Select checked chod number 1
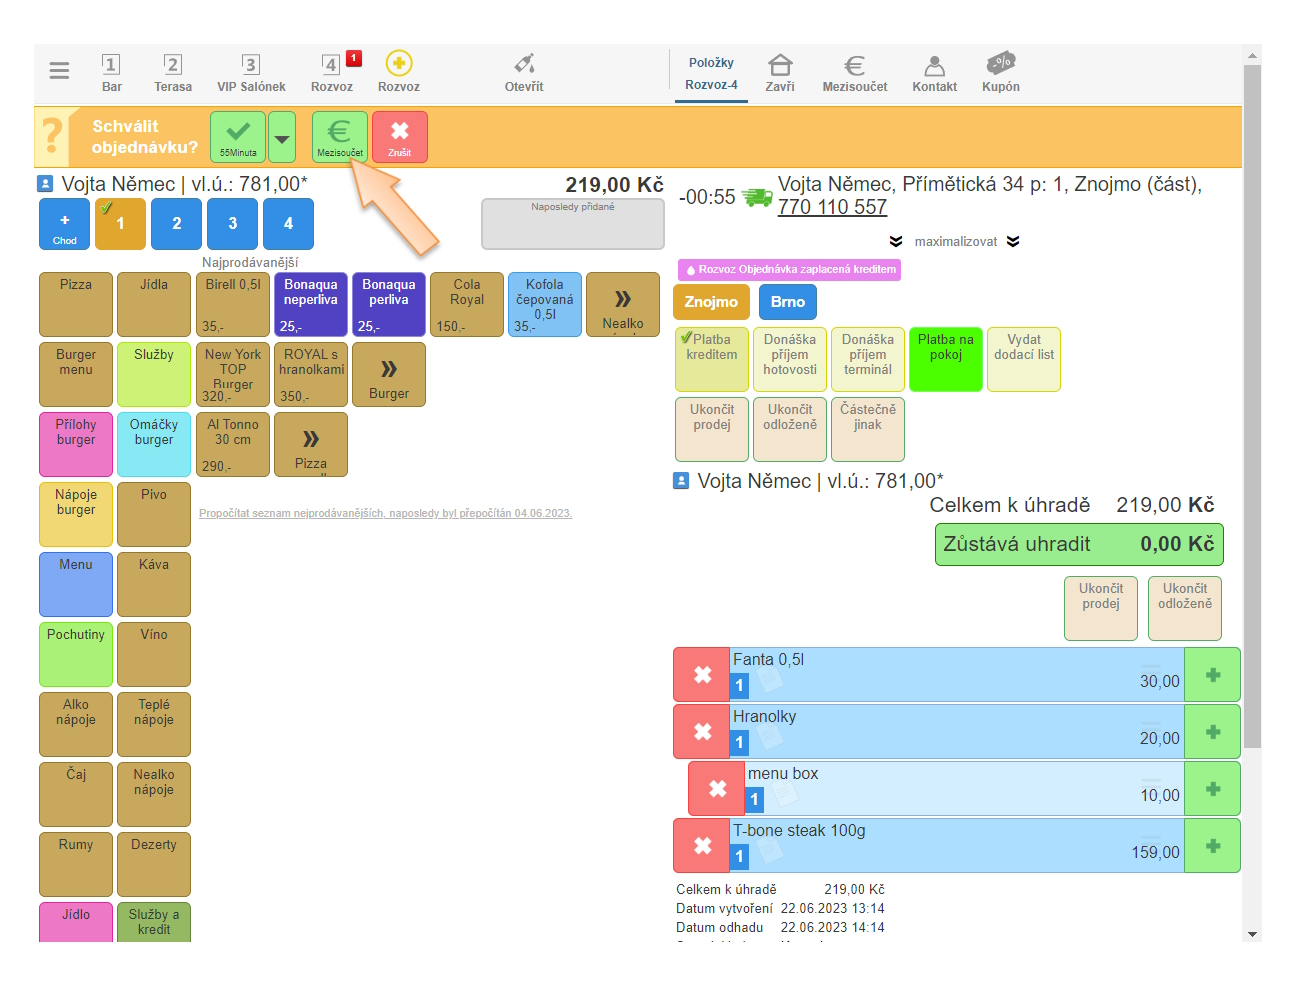Screen dimensions: 1300x1000 (x=120, y=224)
